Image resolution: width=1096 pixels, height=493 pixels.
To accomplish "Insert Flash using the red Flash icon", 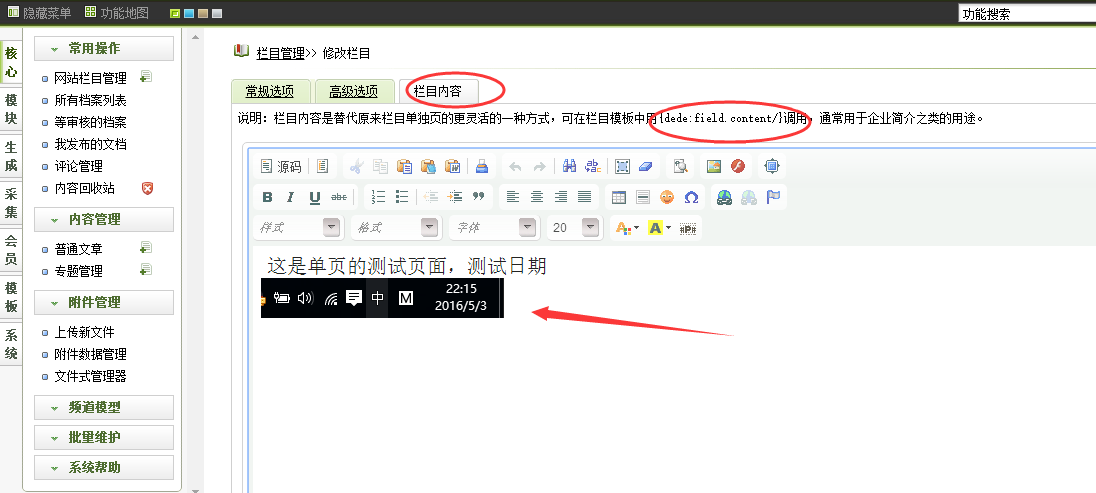I will 737,166.
